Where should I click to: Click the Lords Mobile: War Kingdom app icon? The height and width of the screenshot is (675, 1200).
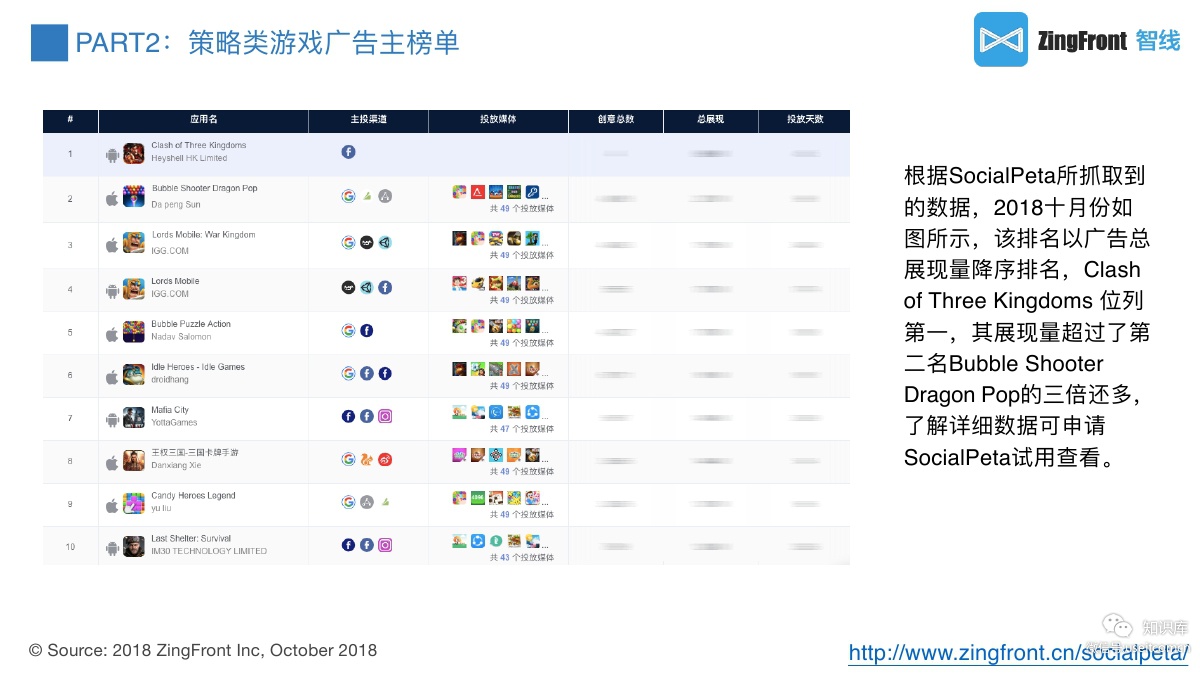tap(134, 244)
